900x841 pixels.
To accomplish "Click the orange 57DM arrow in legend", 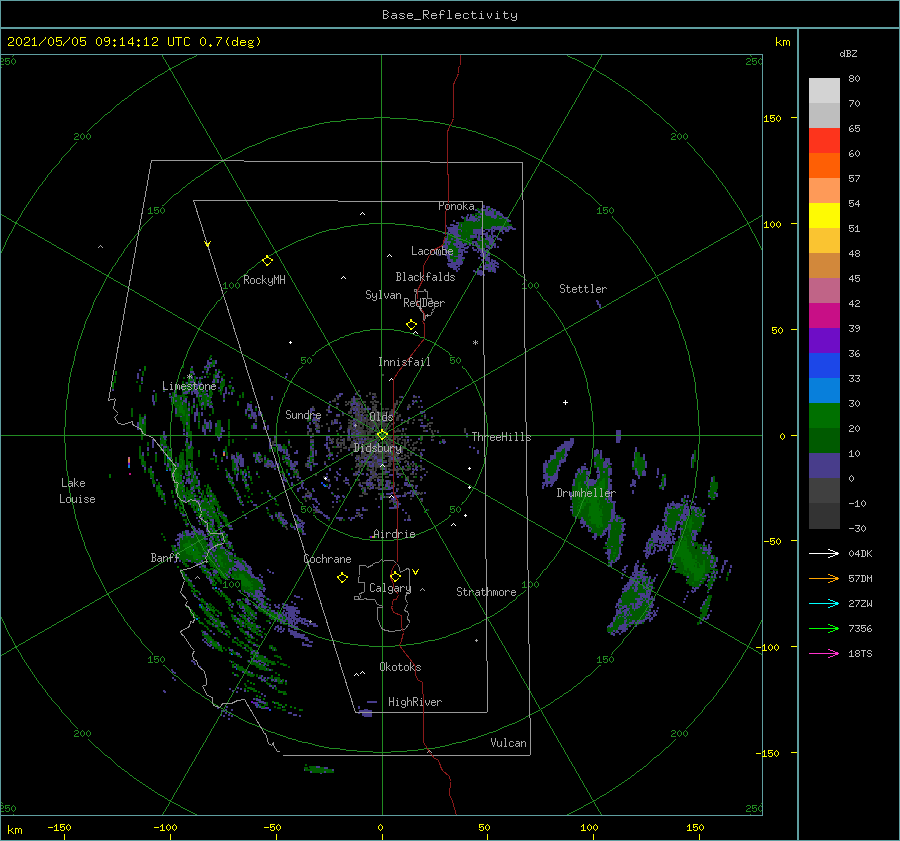I will [824, 579].
